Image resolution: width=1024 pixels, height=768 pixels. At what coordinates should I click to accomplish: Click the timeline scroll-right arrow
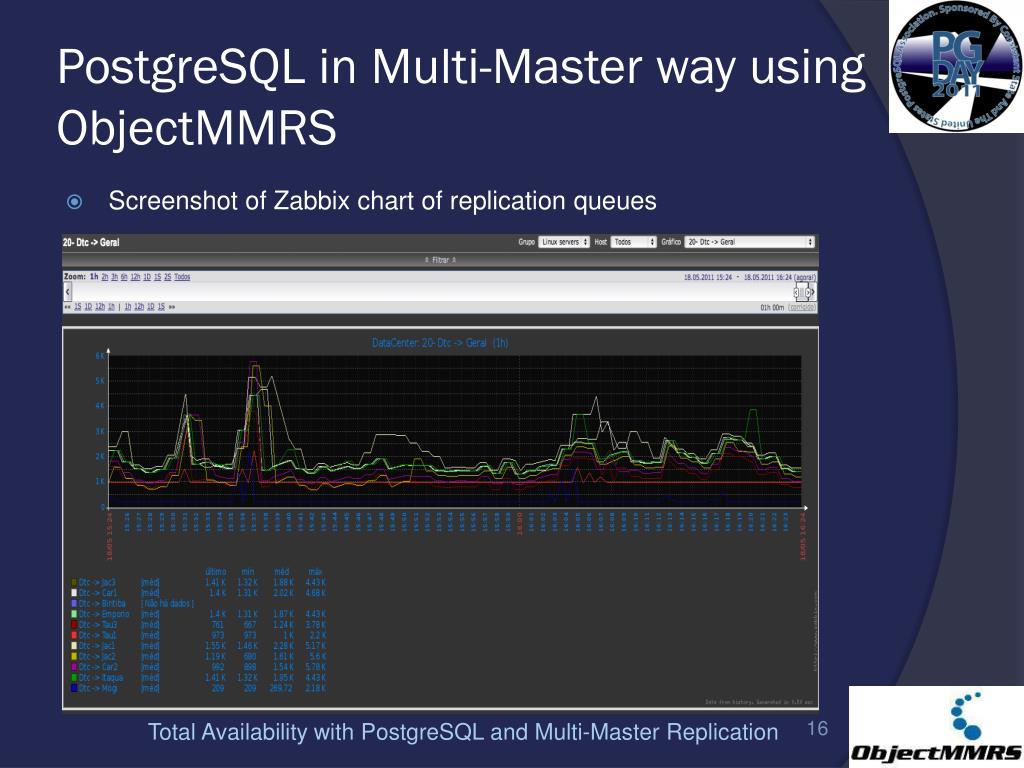(x=812, y=292)
